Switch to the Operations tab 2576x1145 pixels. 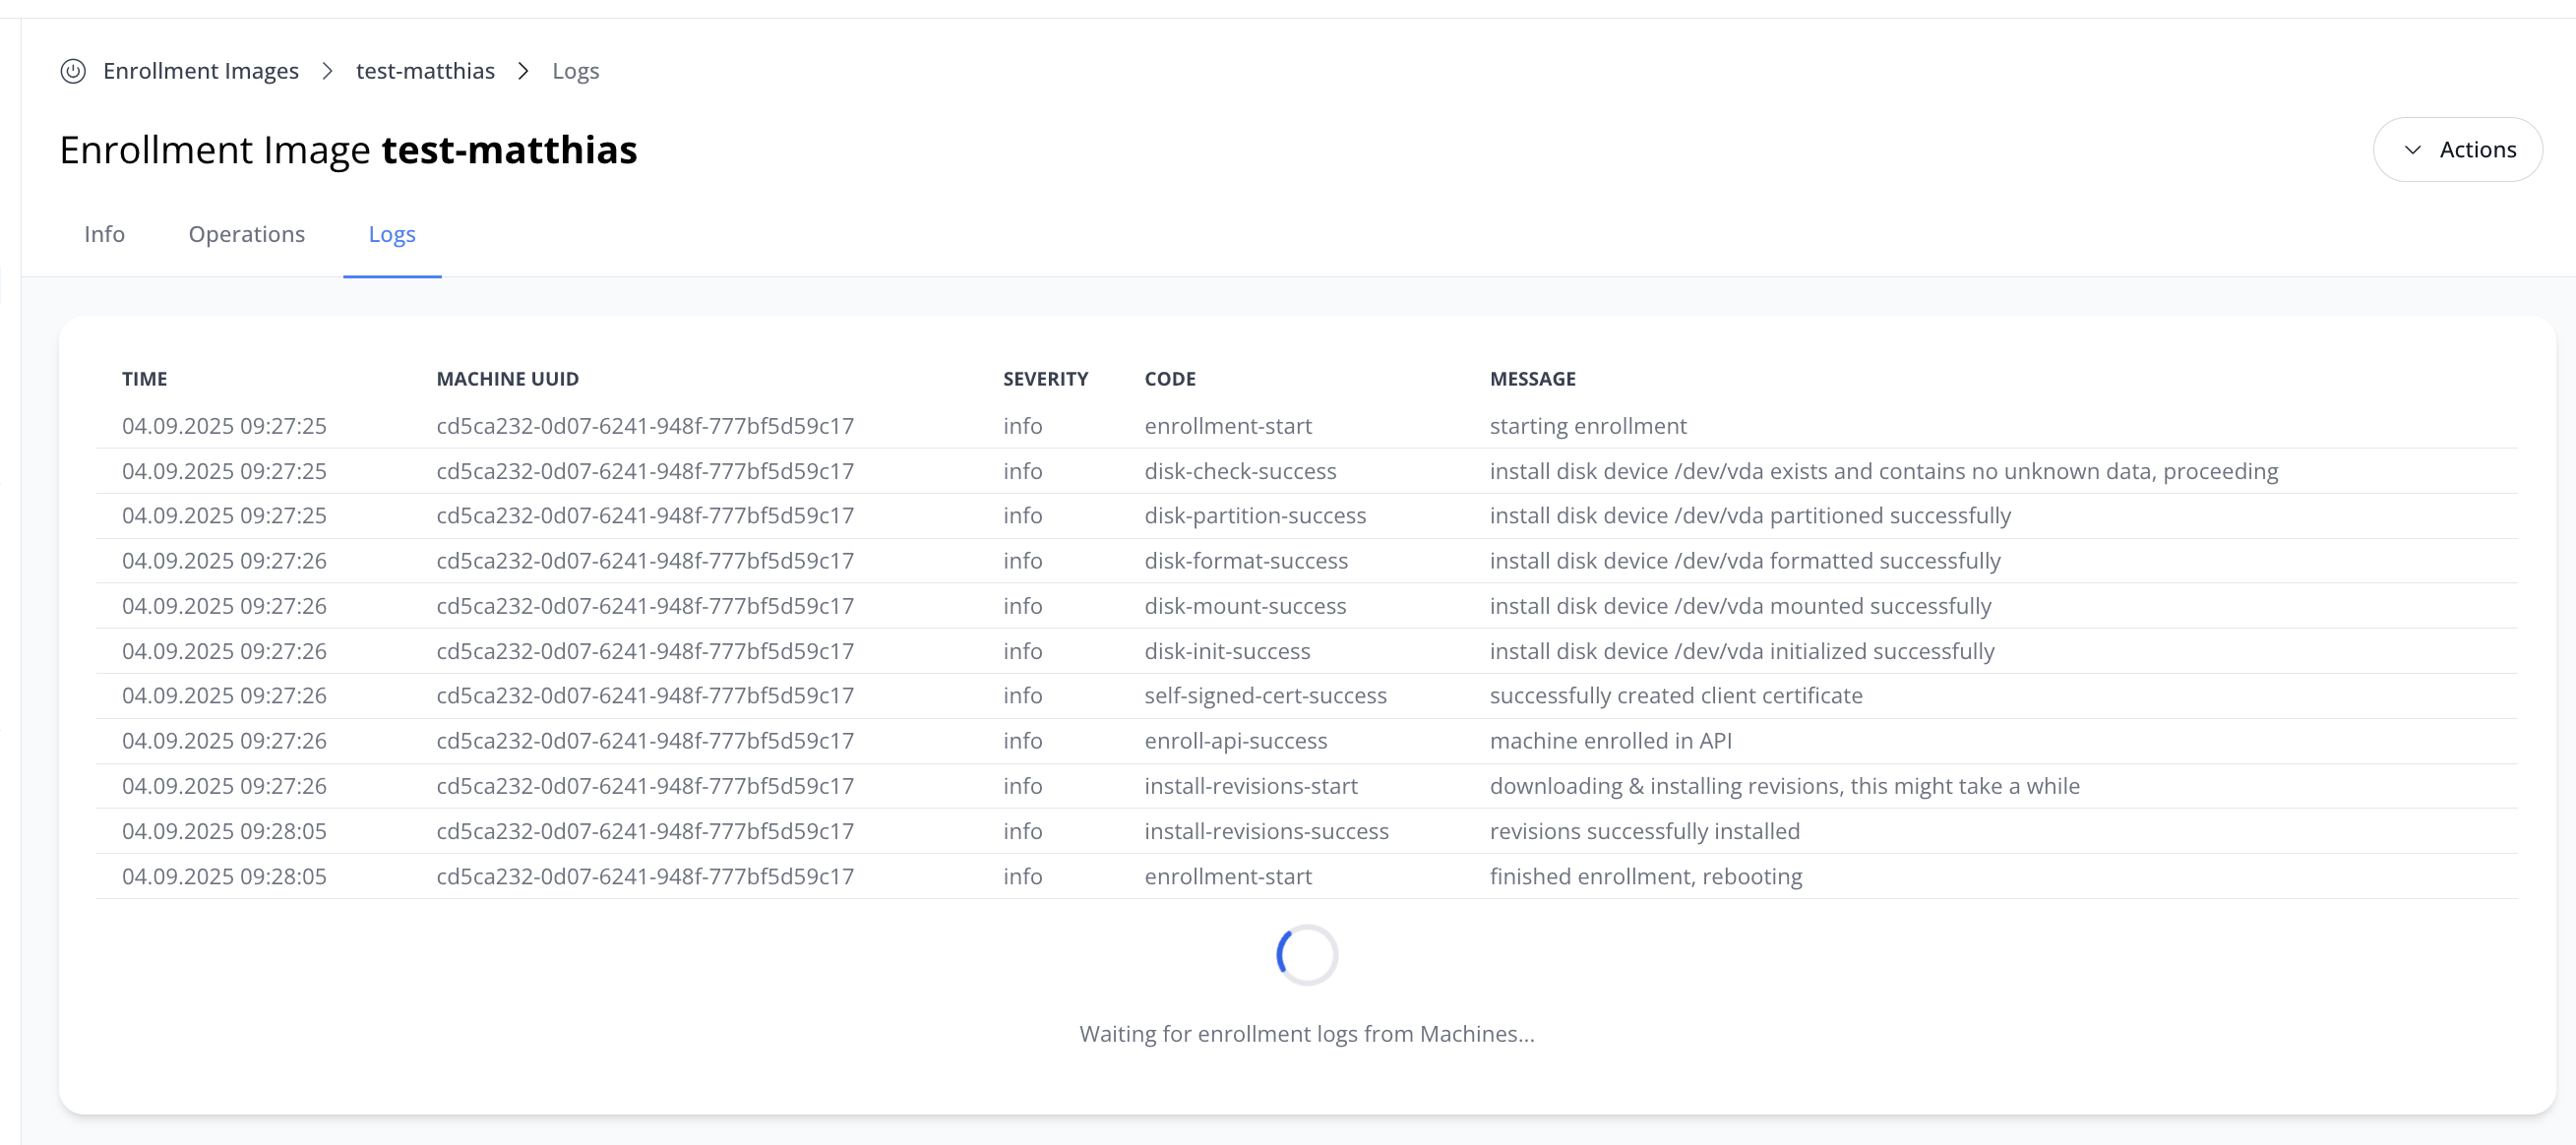click(x=246, y=234)
